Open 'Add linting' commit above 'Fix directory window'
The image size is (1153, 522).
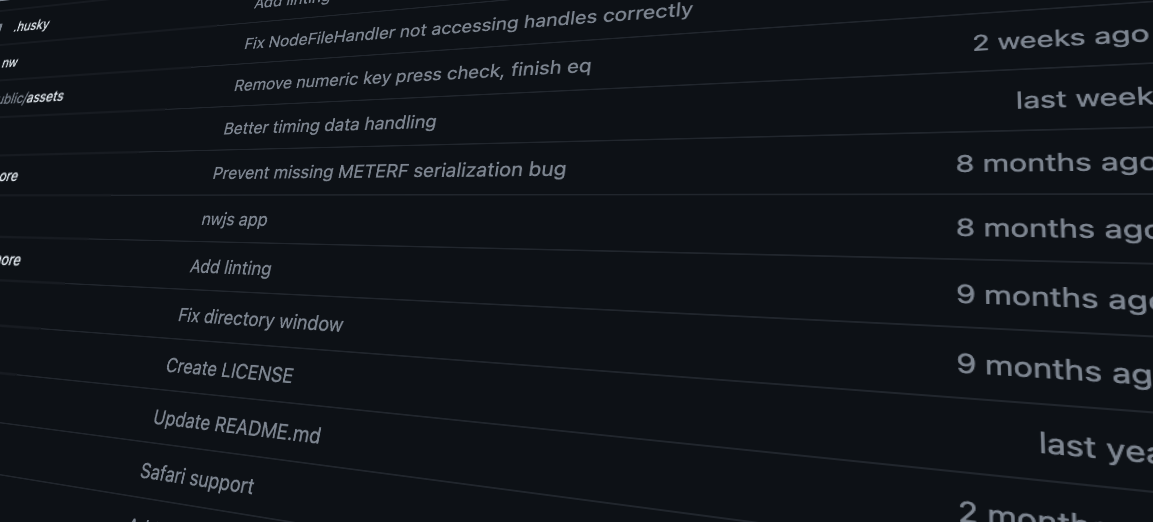pos(230,267)
